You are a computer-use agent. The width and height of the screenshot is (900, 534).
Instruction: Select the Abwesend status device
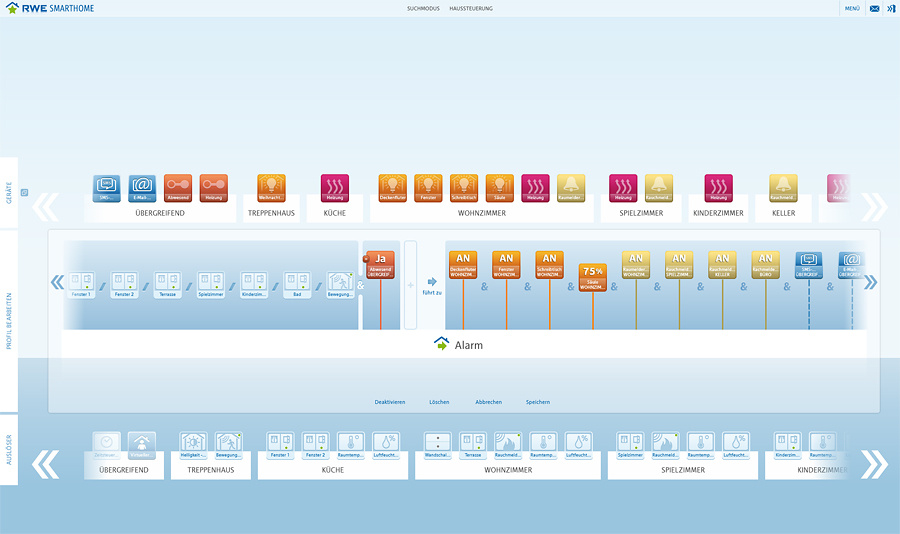click(x=178, y=188)
